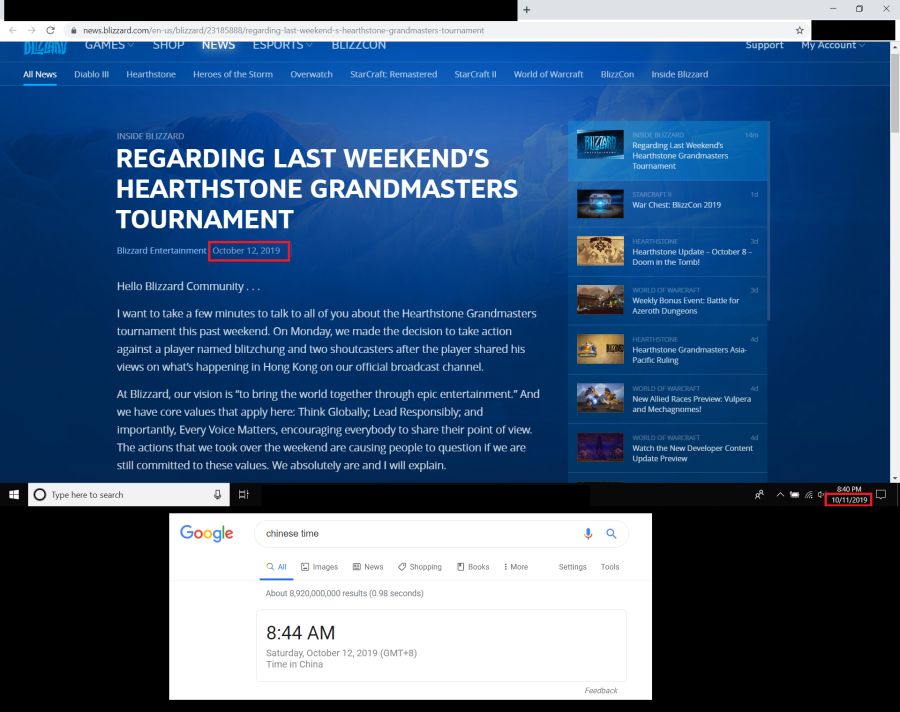Select the Diablo III news tab
Viewport: 900px width, 712px height.
(x=91, y=74)
